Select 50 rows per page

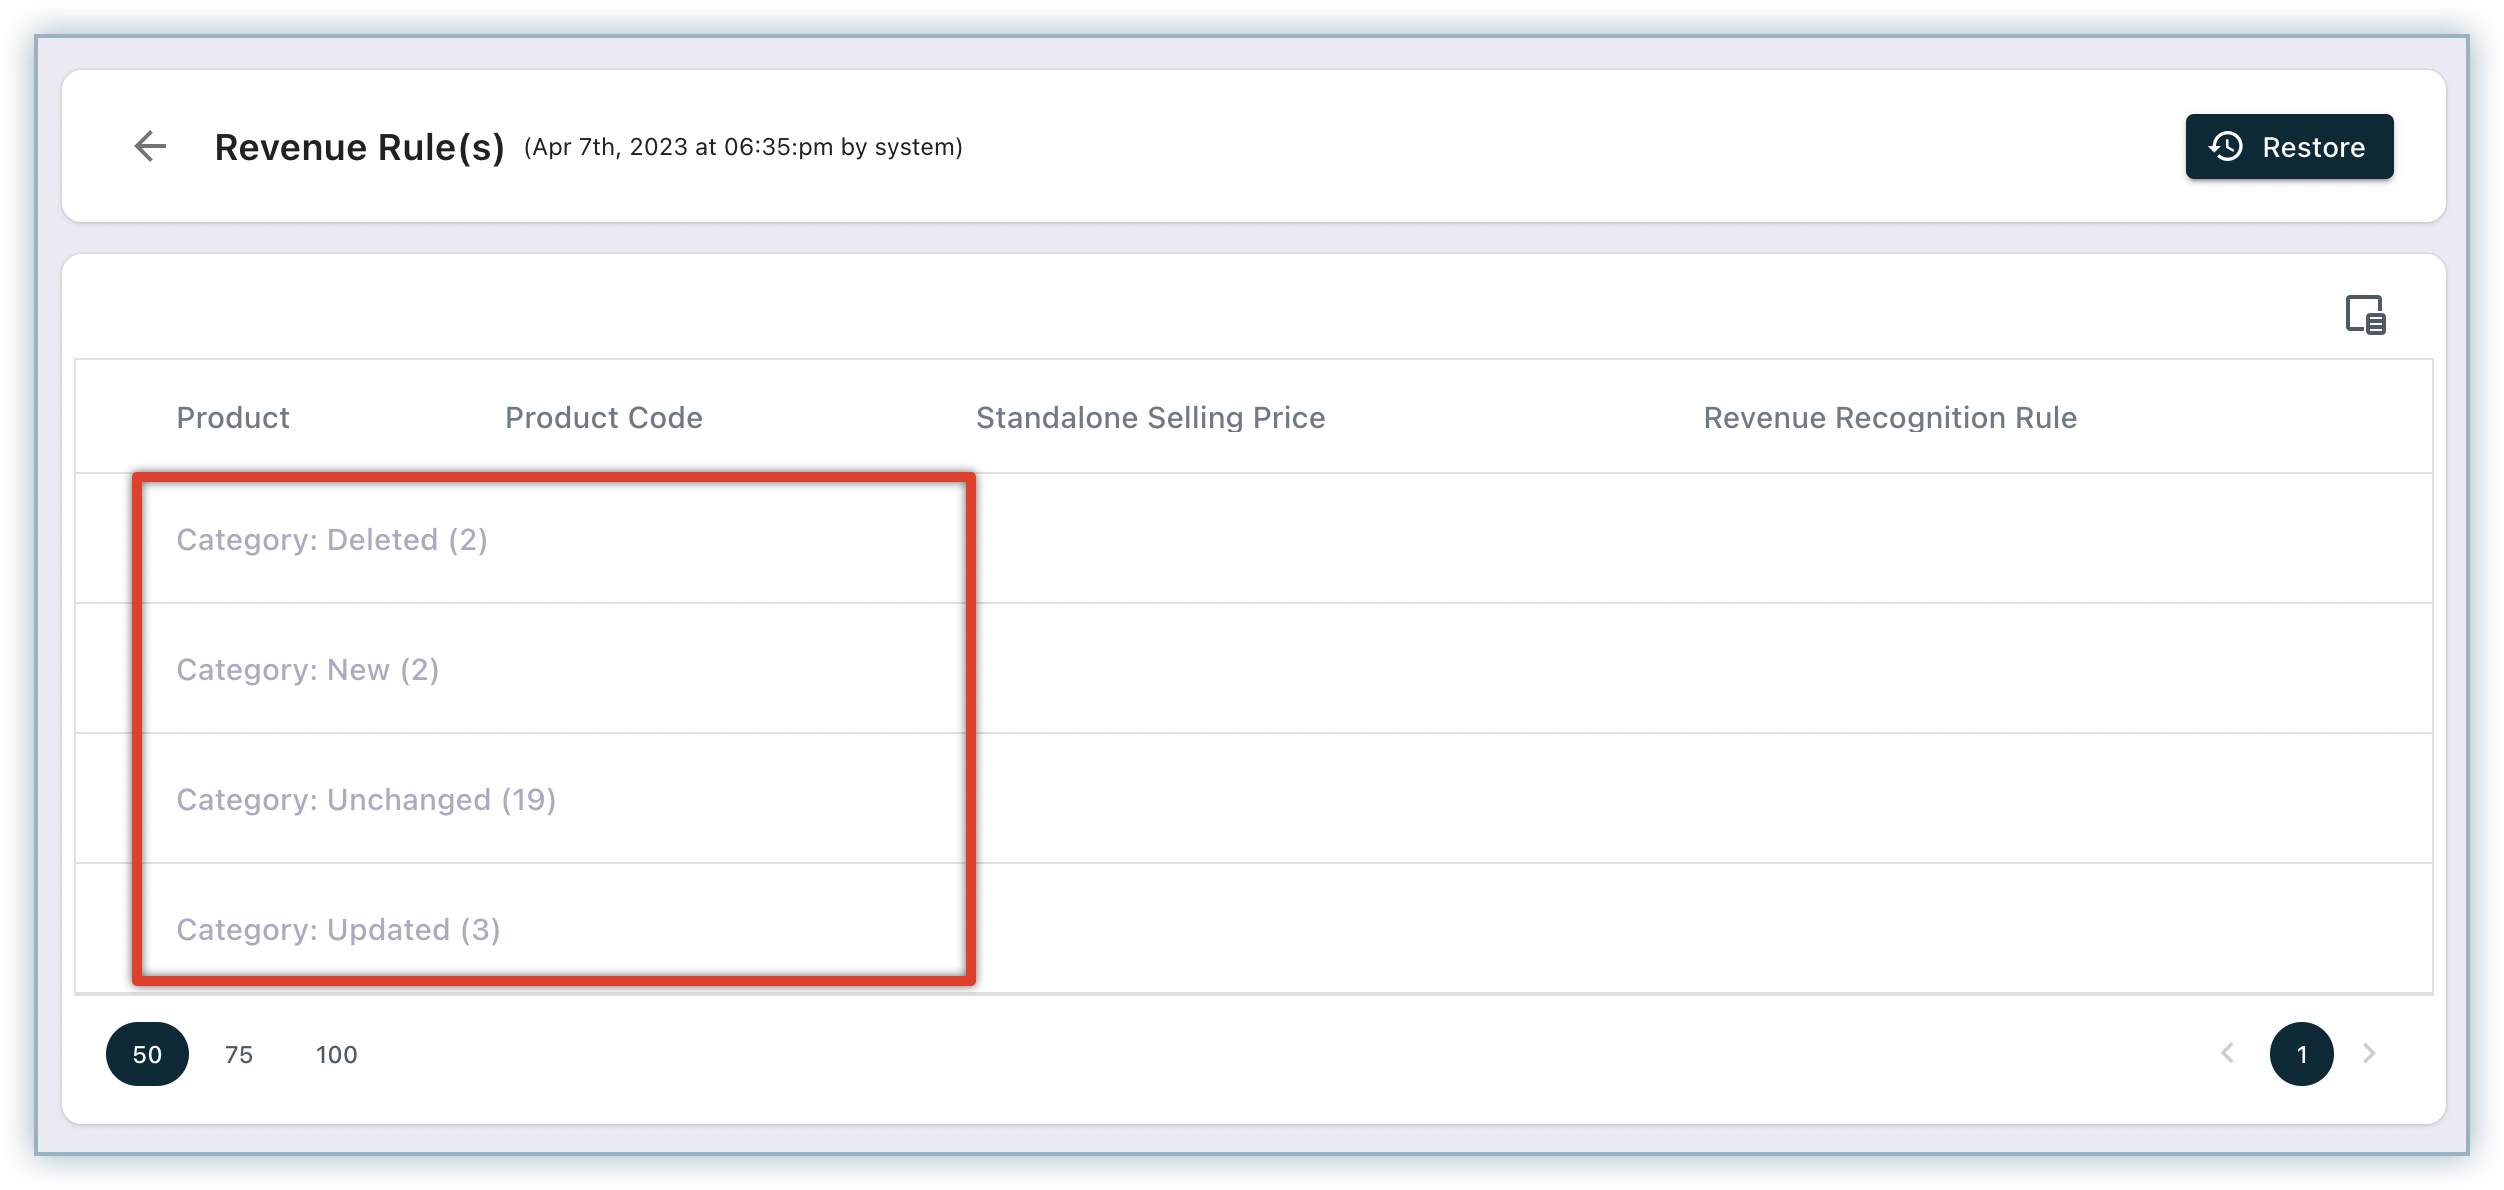click(x=147, y=1054)
